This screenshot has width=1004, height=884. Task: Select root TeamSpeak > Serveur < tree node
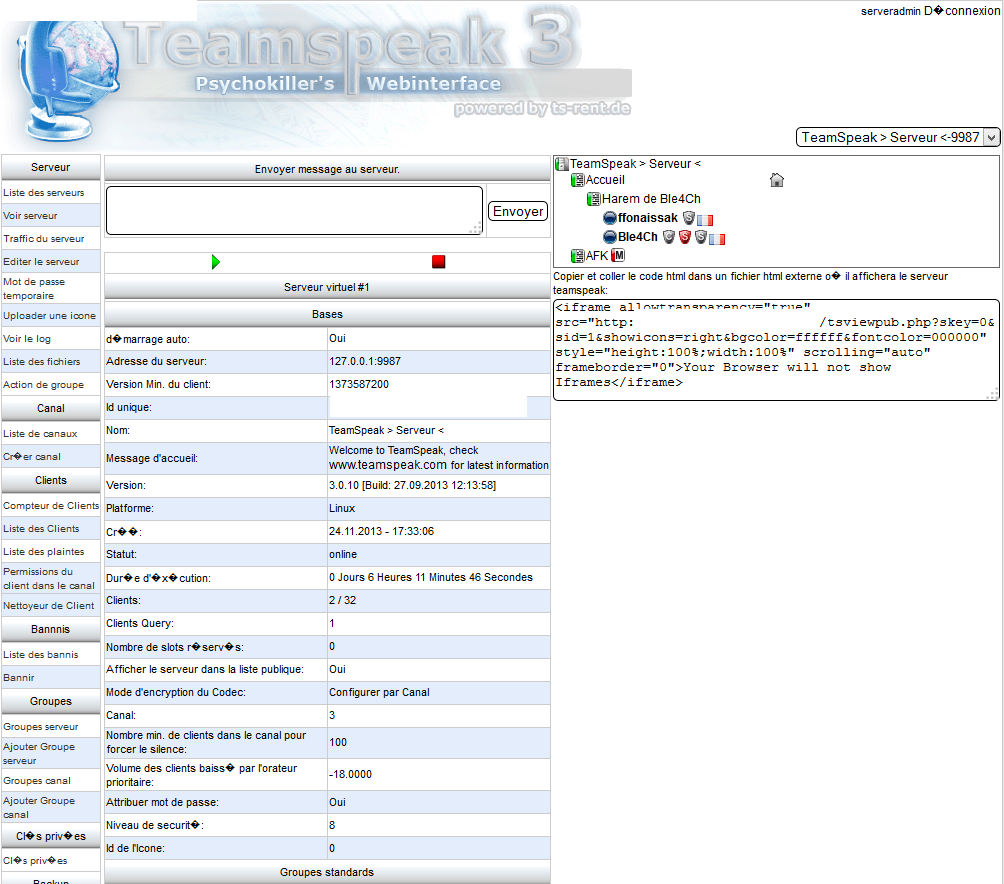pos(635,164)
